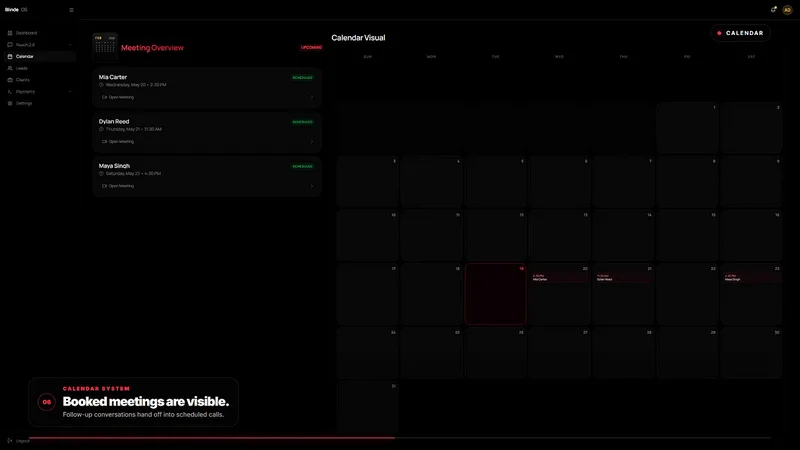800x450 pixels.
Task: Open Maya Singh event on May 23
Action: point(752,278)
